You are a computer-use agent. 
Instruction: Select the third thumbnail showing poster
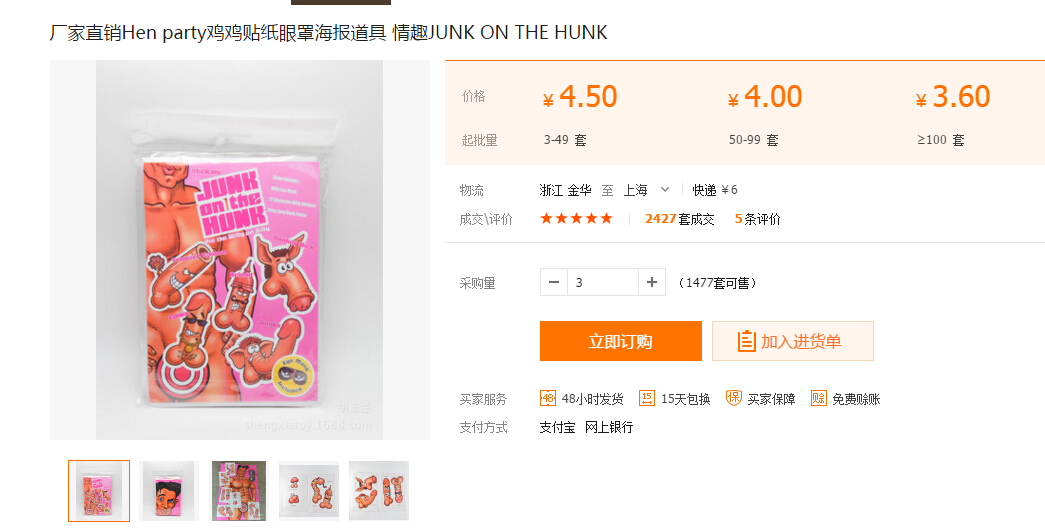point(239,490)
